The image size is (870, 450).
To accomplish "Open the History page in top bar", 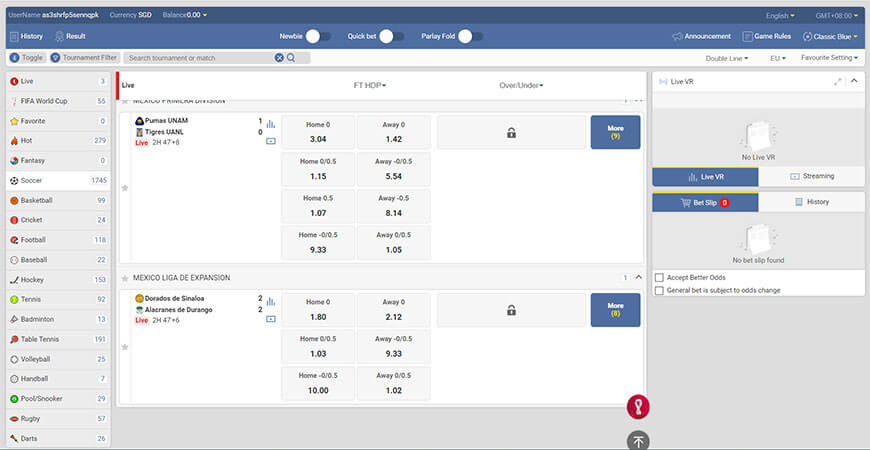I will click(x=26, y=36).
